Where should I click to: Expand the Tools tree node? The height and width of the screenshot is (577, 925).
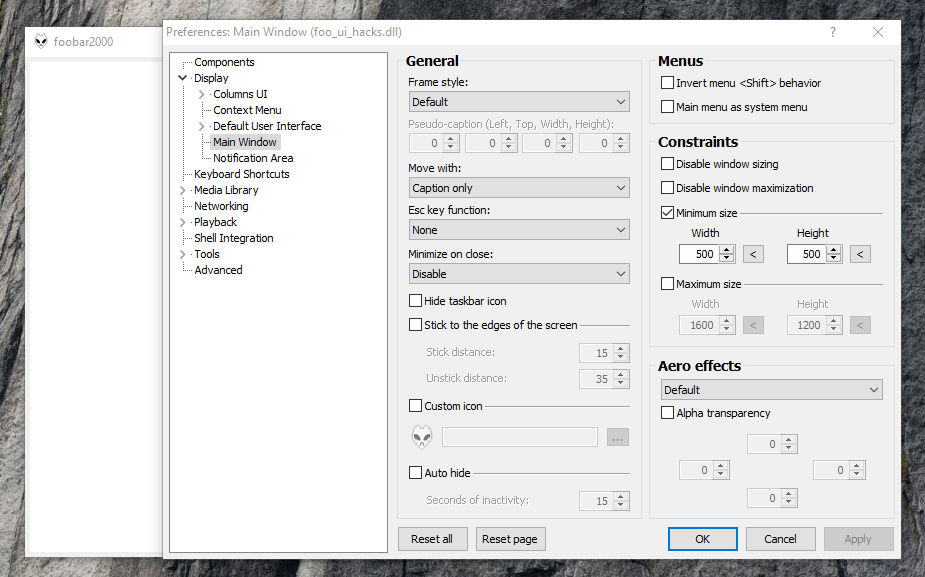pos(183,254)
